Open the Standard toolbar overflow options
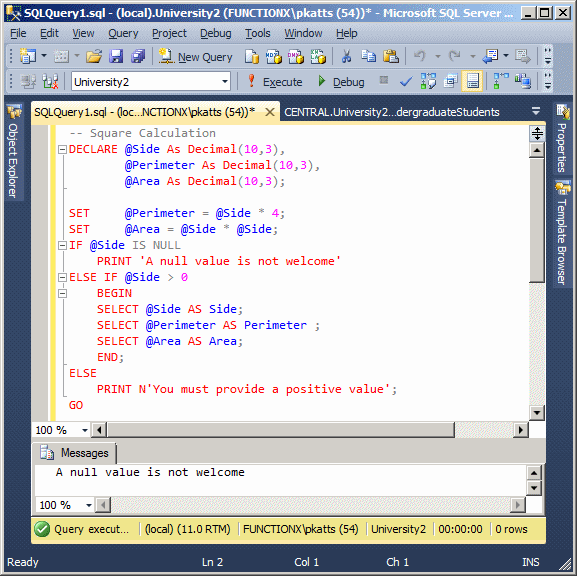Viewport: 577px width, 576px height. (548, 56)
